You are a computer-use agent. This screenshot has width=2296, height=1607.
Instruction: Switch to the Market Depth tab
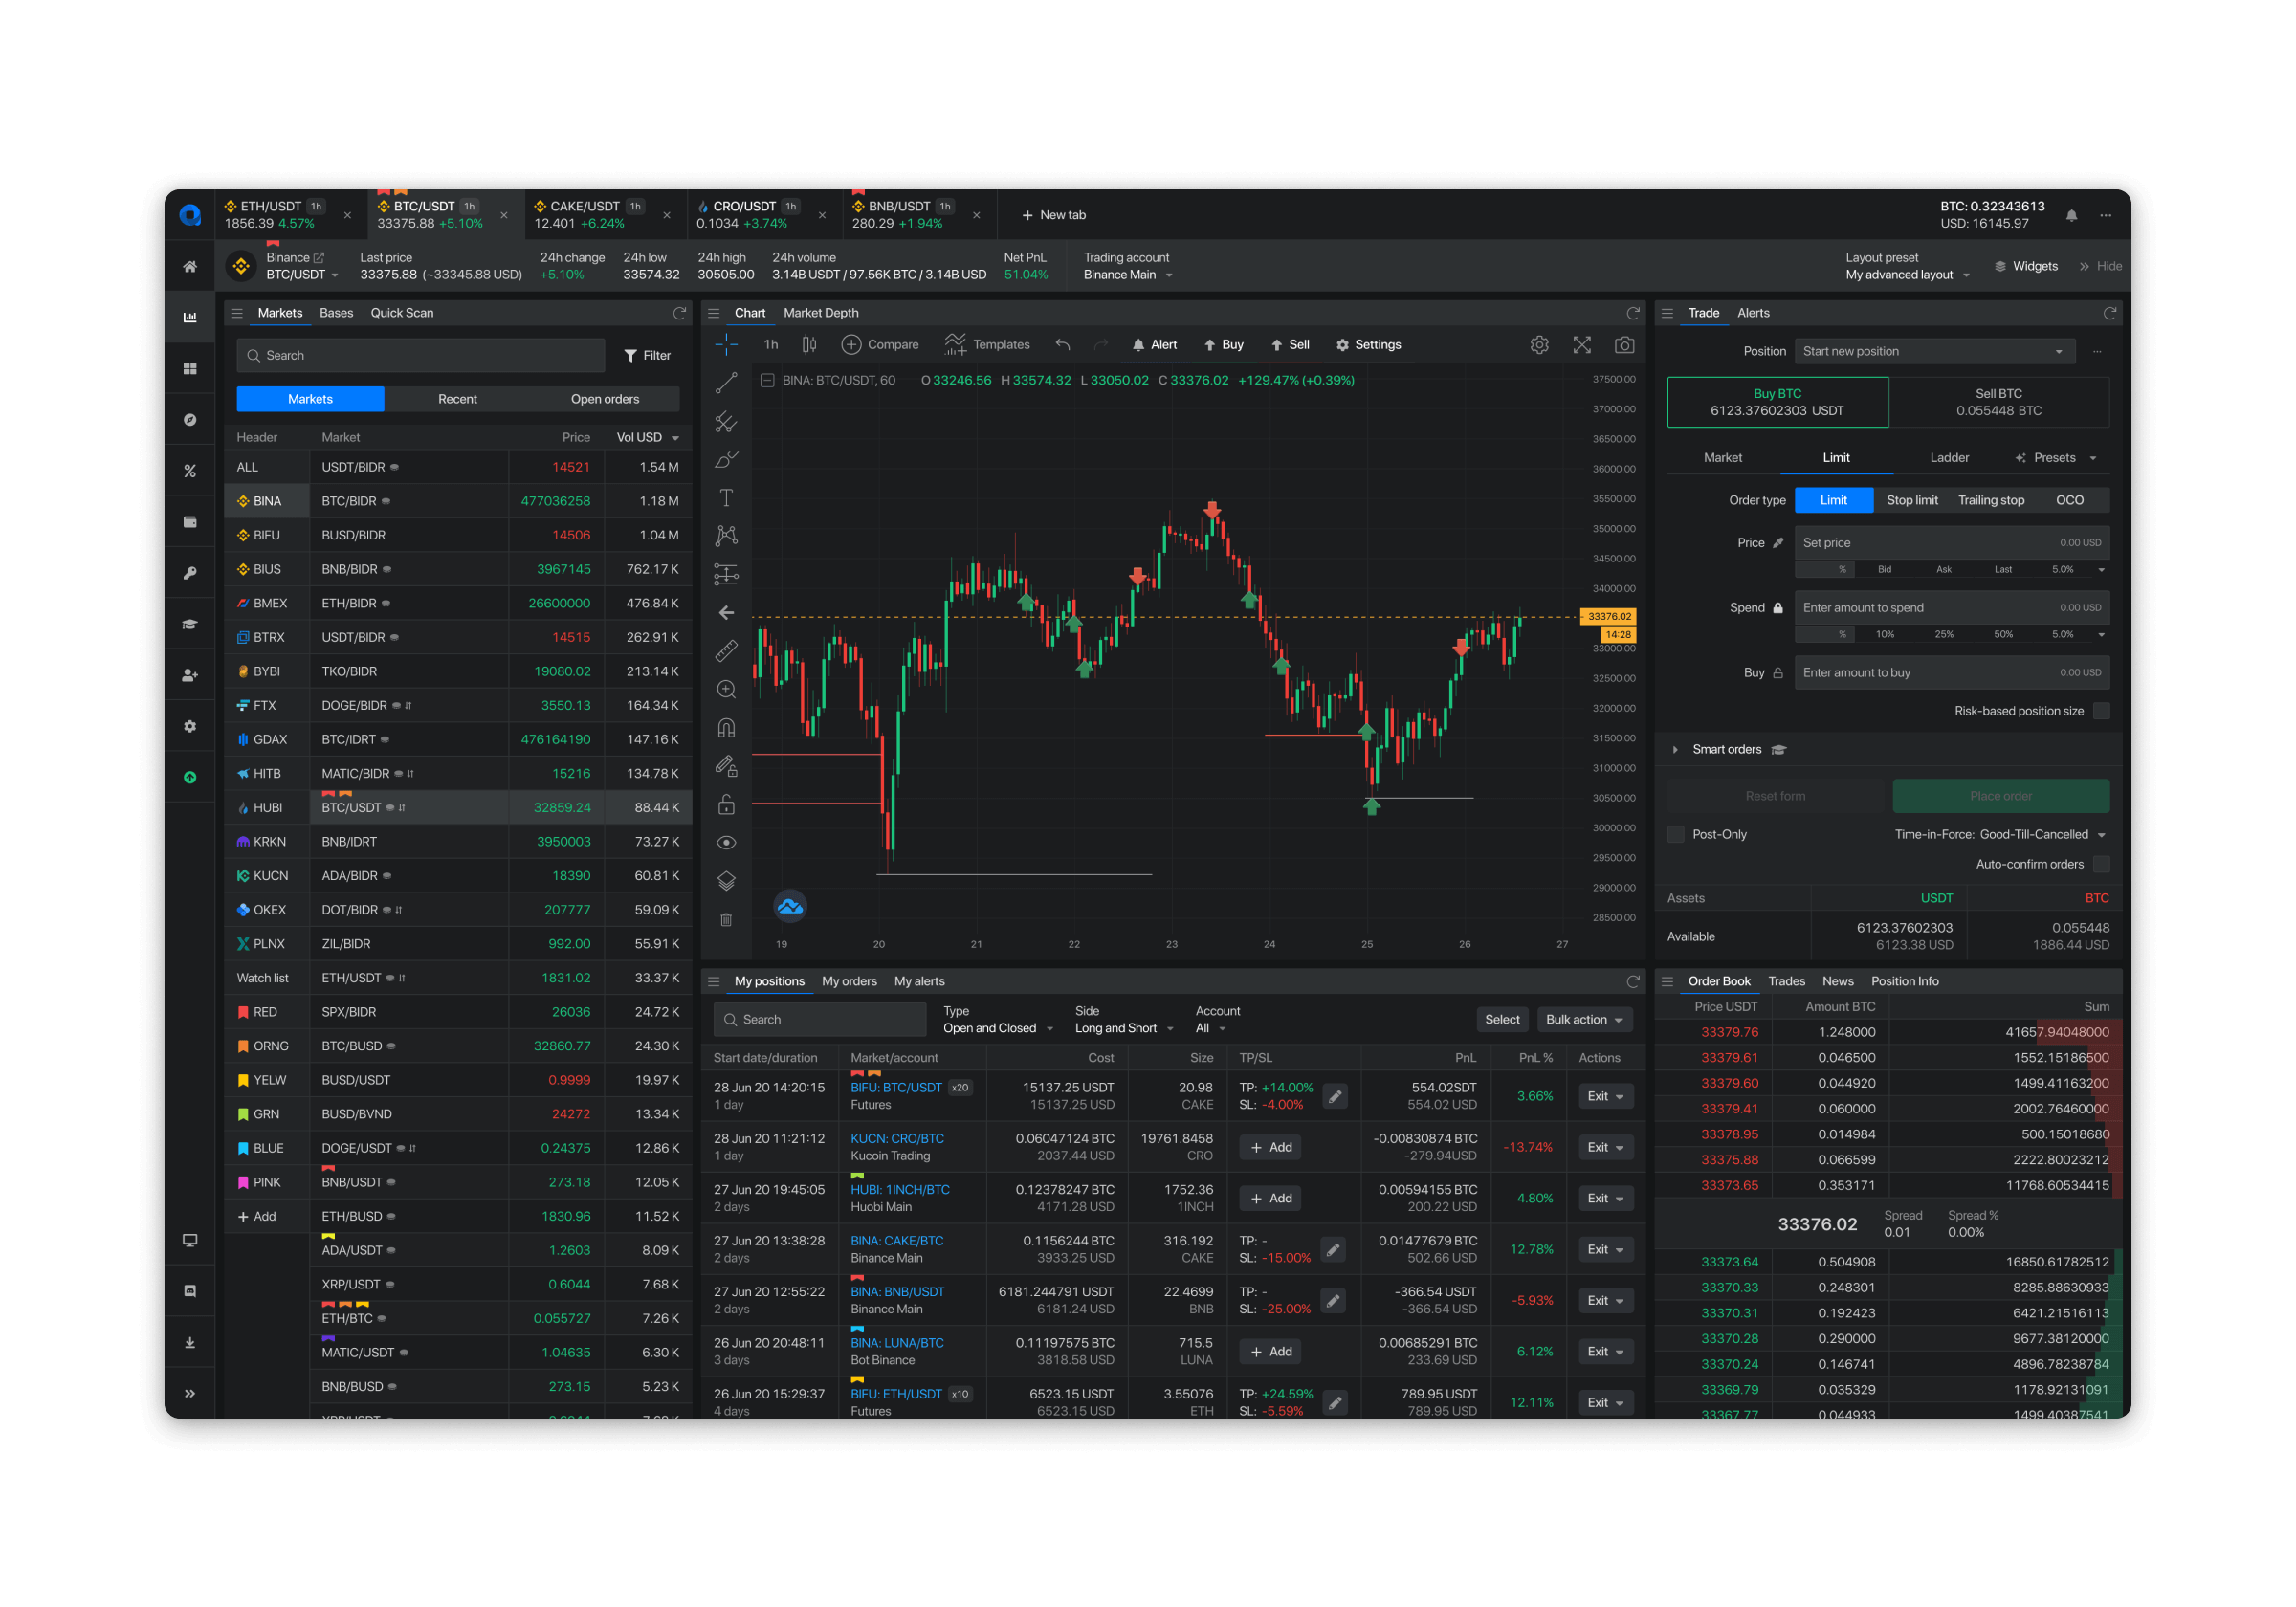click(x=820, y=313)
